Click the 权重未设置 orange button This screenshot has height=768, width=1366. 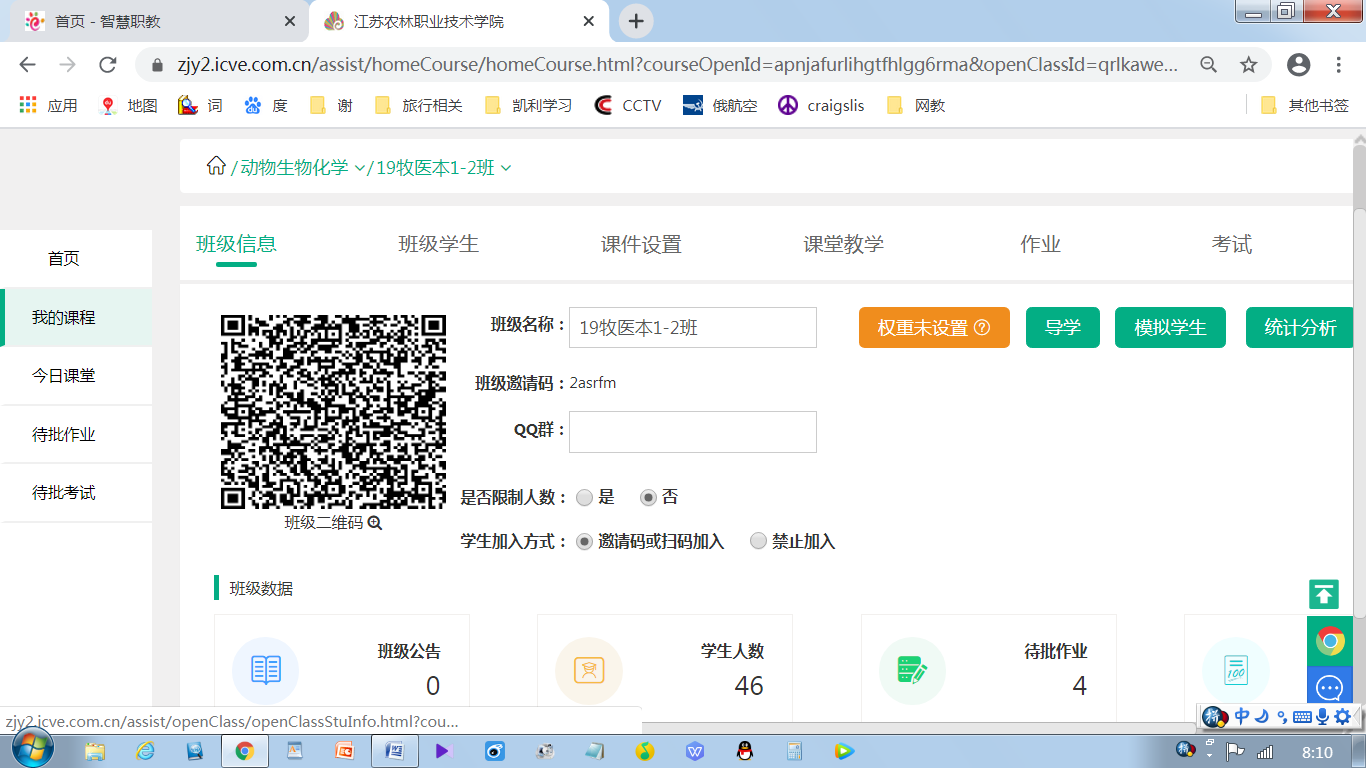click(934, 328)
